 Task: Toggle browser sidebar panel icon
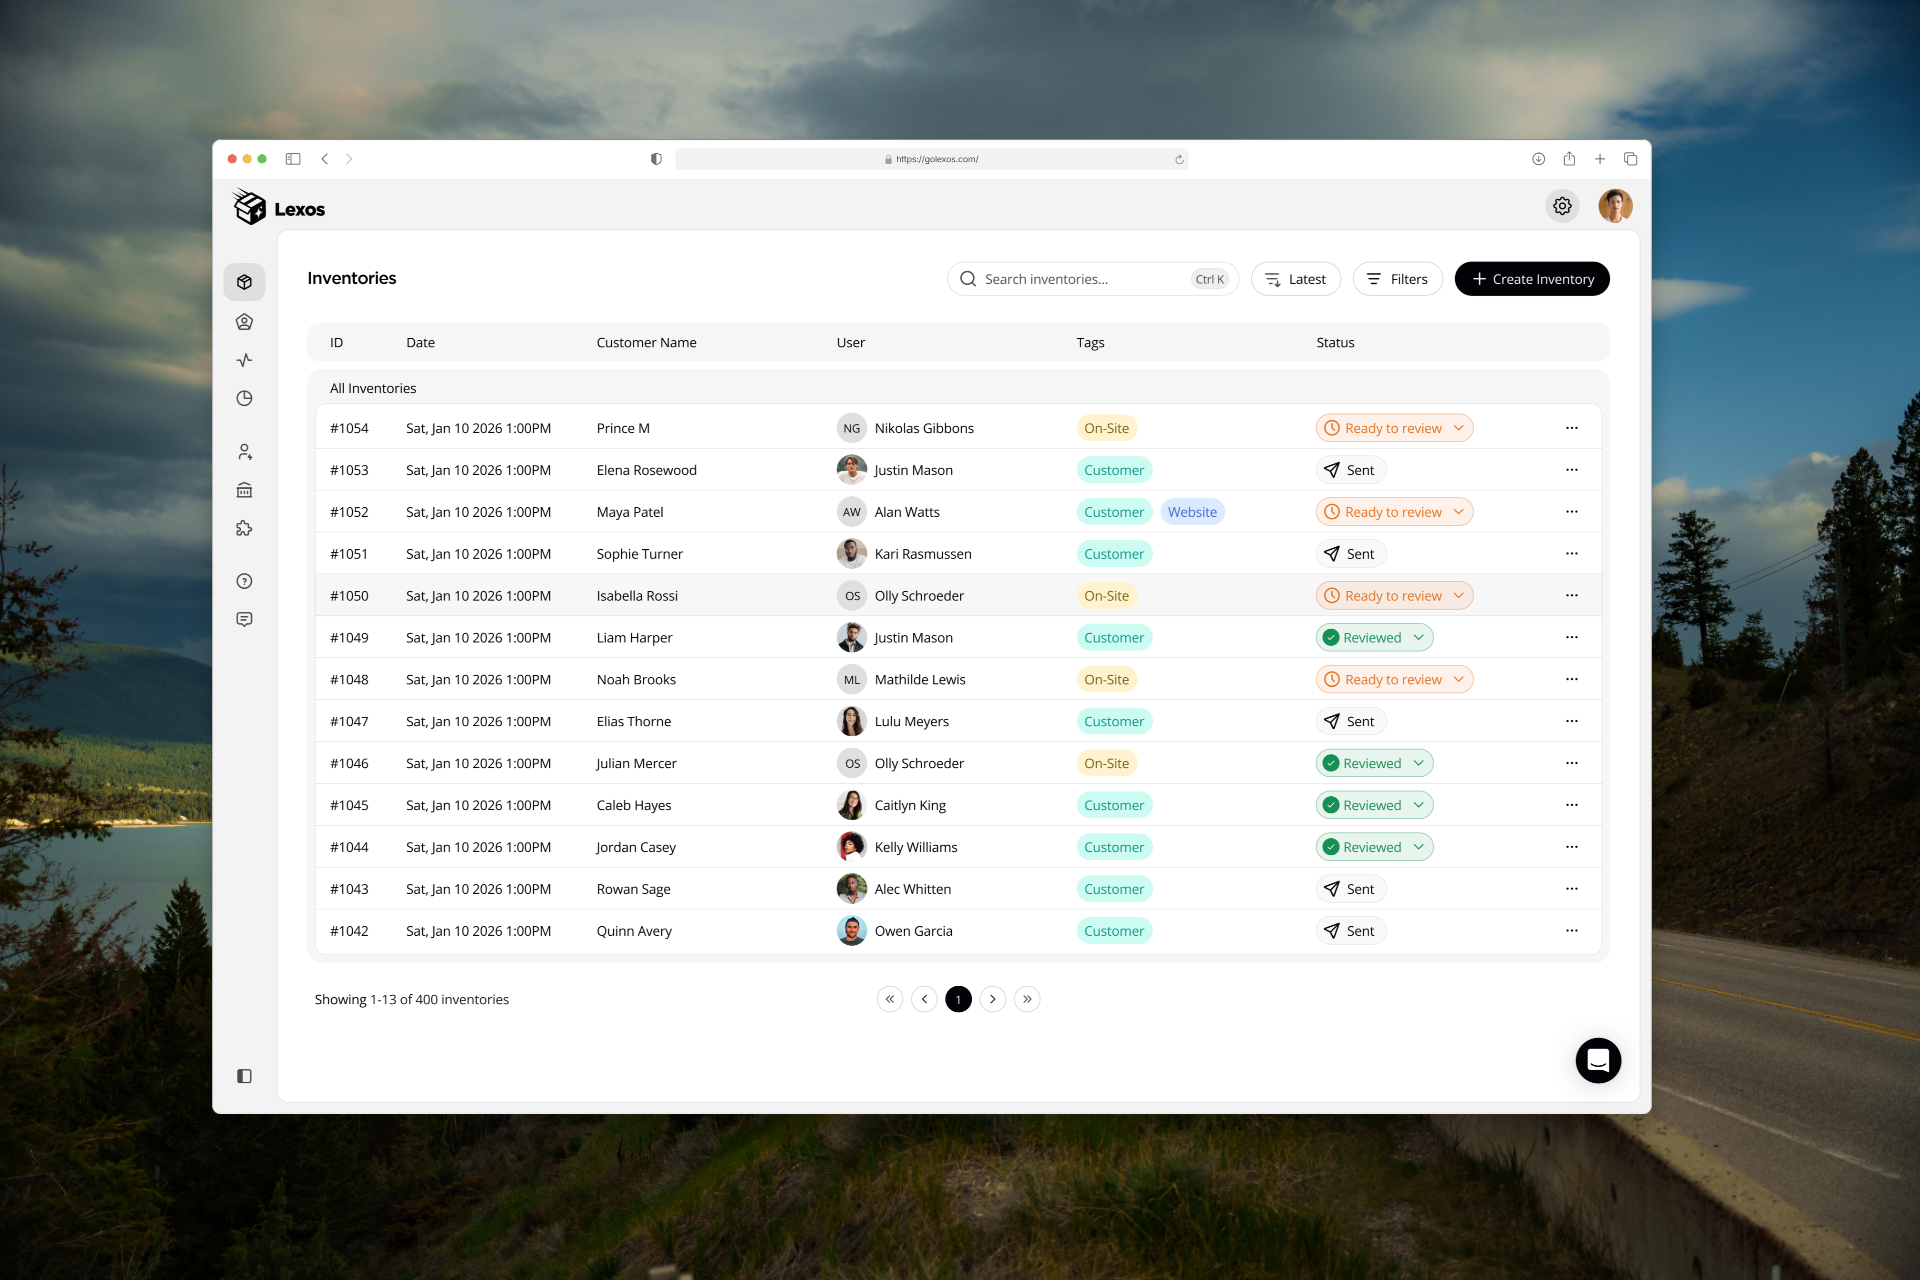click(x=293, y=159)
